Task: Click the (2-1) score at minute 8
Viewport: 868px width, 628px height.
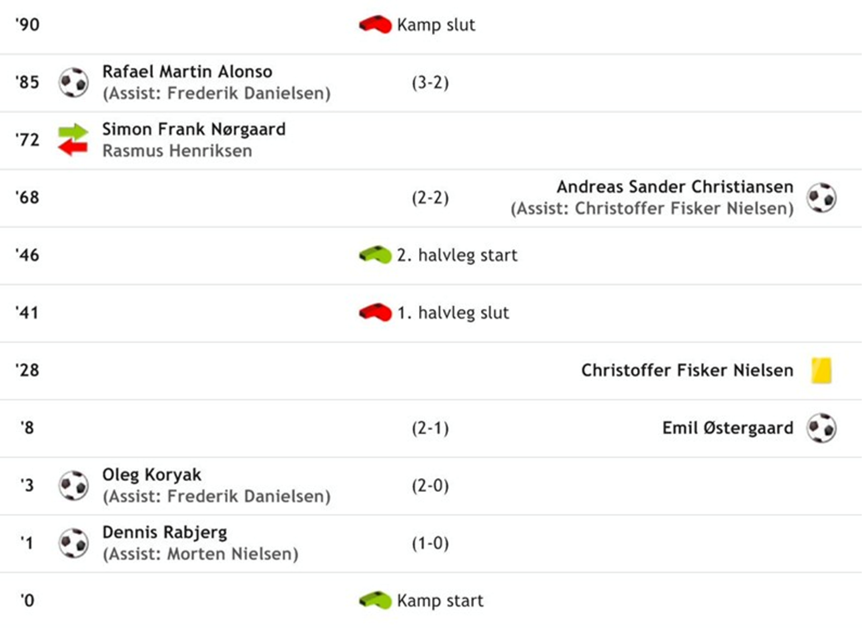Action: tap(430, 428)
